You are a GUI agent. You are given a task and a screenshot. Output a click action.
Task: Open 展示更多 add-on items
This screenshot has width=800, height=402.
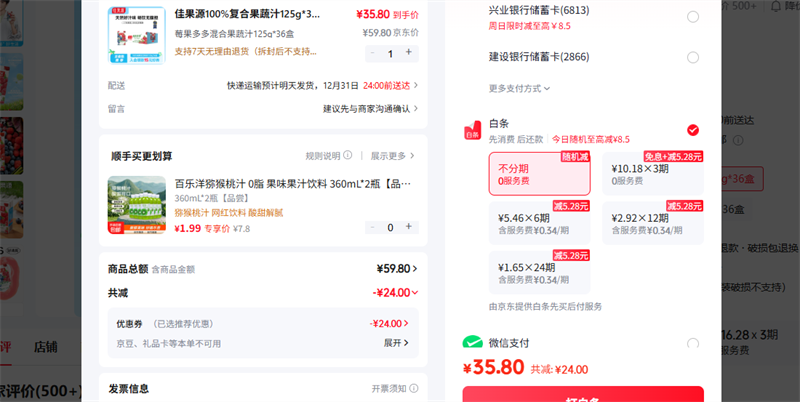click(x=392, y=156)
